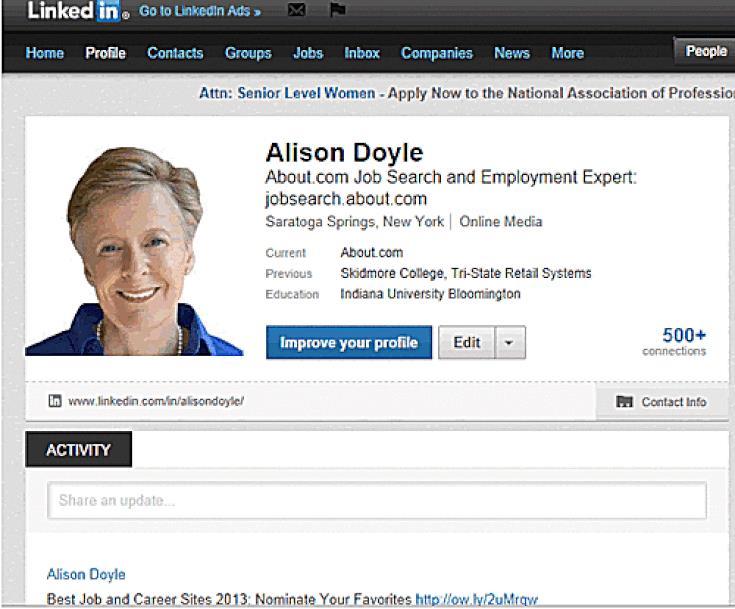The width and height of the screenshot is (735, 609).
Task: Click the Edit button
Action: pyautogui.click(x=466, y=342)
